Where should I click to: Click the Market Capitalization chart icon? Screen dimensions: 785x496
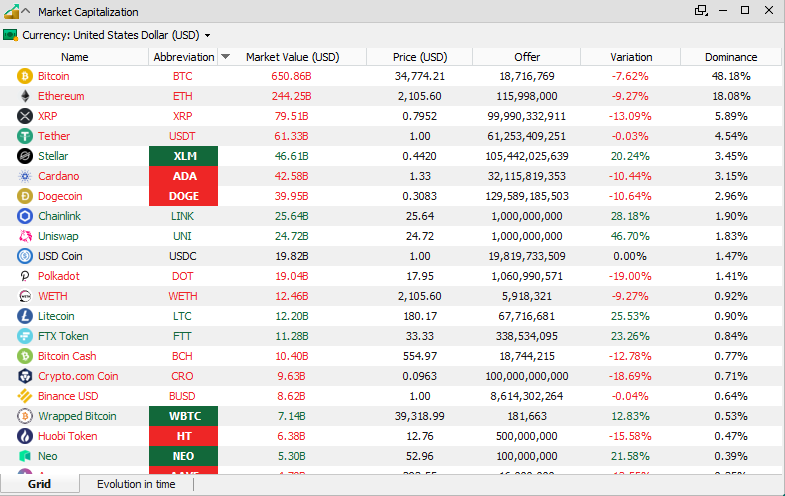coord(11,11)
